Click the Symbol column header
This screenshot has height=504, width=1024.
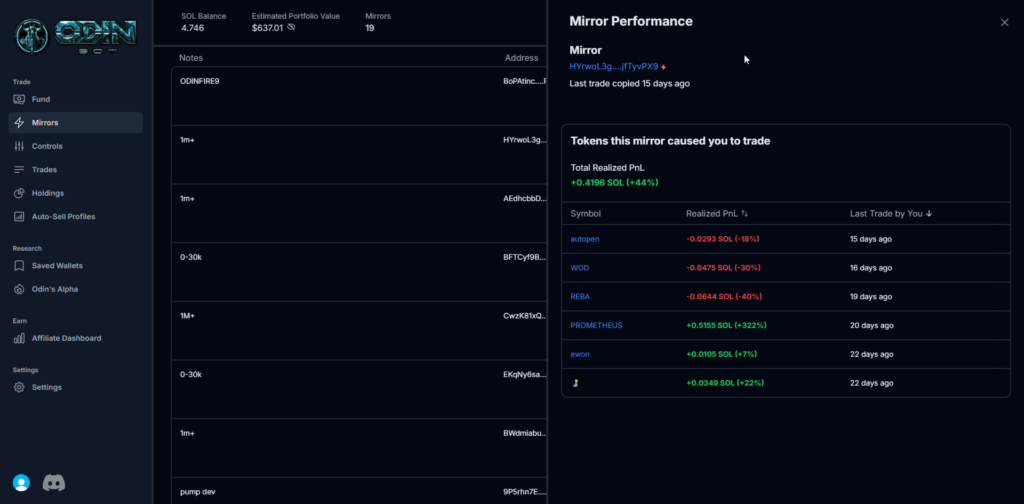pyautogui.click(x=586, y=213)
